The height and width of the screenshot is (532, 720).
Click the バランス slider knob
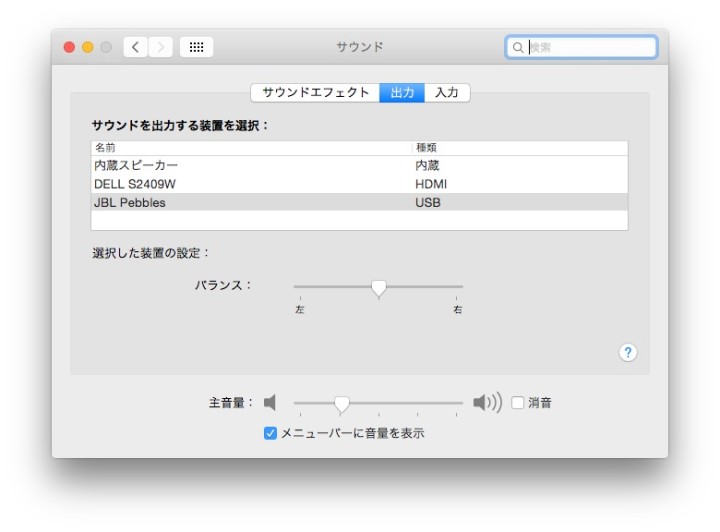pos(378,288)
